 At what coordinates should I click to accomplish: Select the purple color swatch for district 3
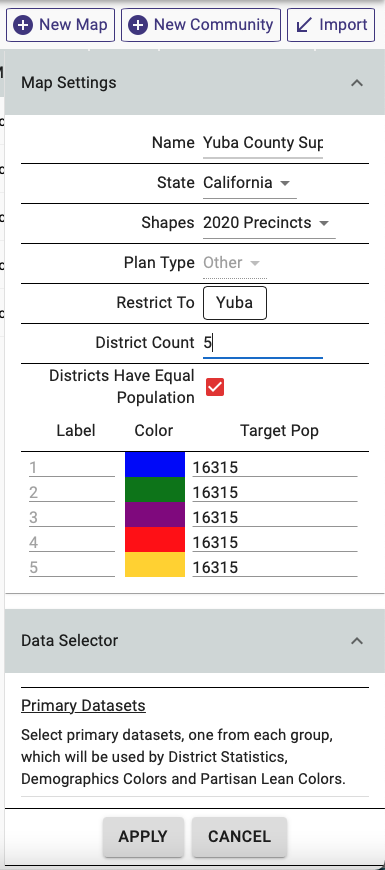click(155, 514)
